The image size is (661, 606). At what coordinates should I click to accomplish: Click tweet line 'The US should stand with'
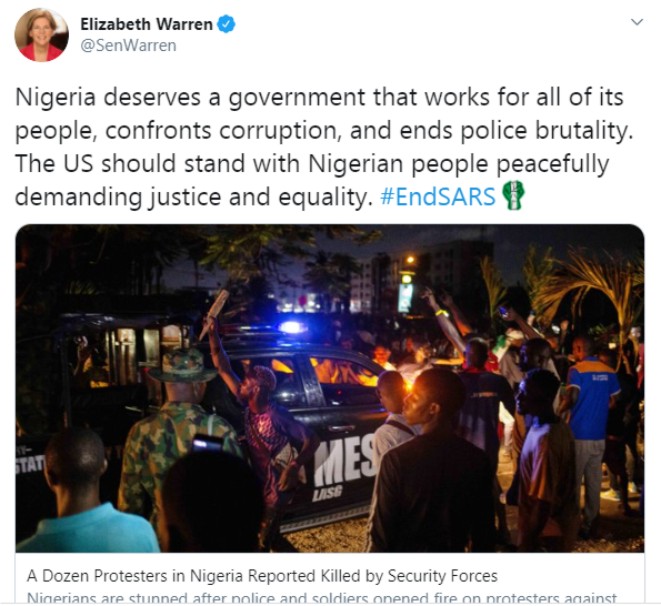(x=312, y=164)
